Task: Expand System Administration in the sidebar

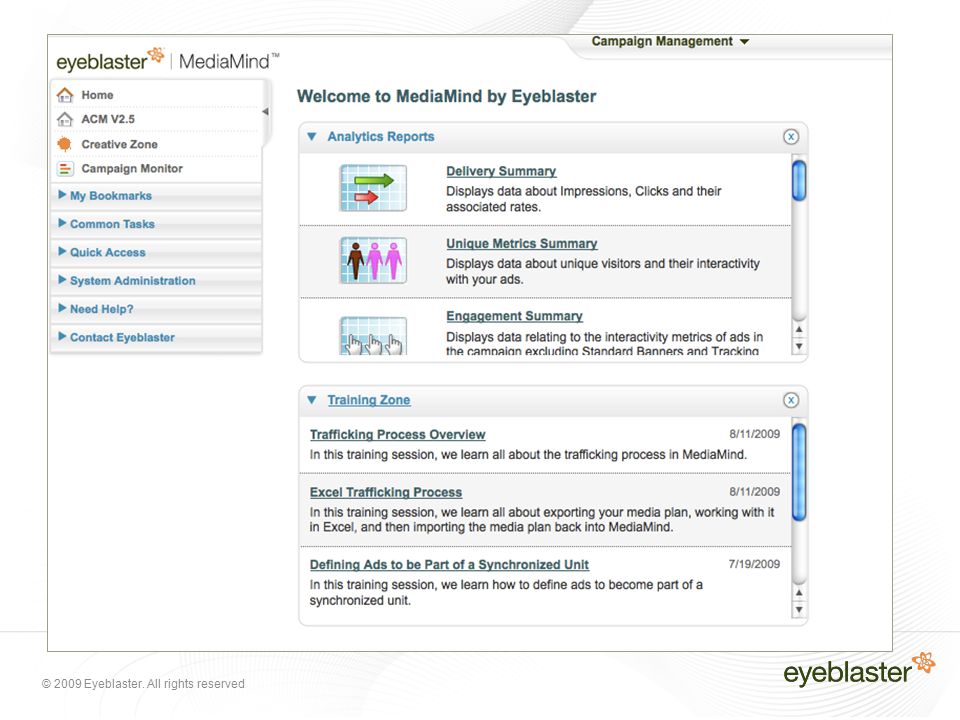Action: point(156,280)
